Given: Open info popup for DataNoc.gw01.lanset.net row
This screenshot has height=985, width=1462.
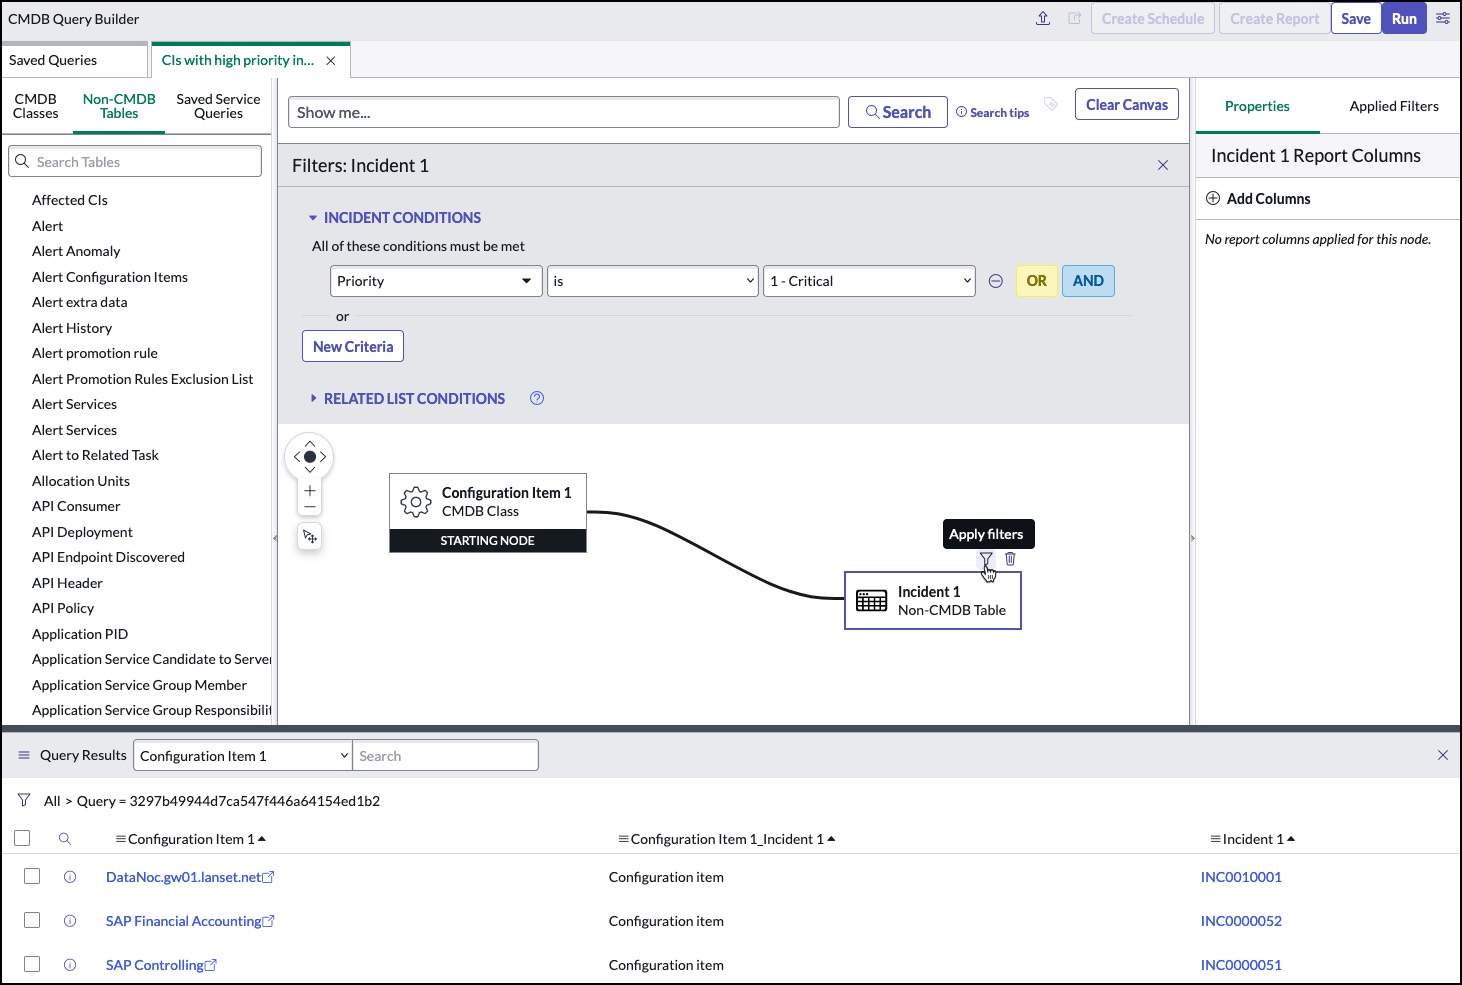Looking at the screenshot, I should [x=69, y=876].
